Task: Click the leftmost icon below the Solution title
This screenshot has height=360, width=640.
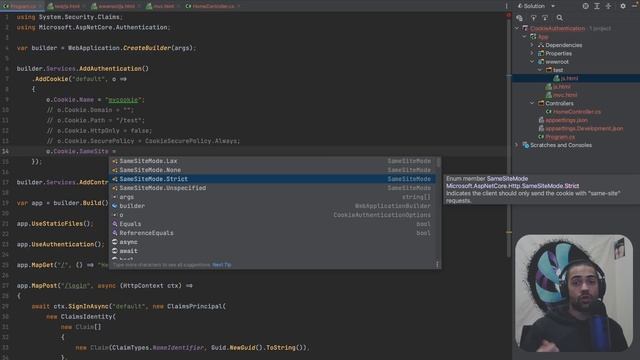Action: (519, 18)
